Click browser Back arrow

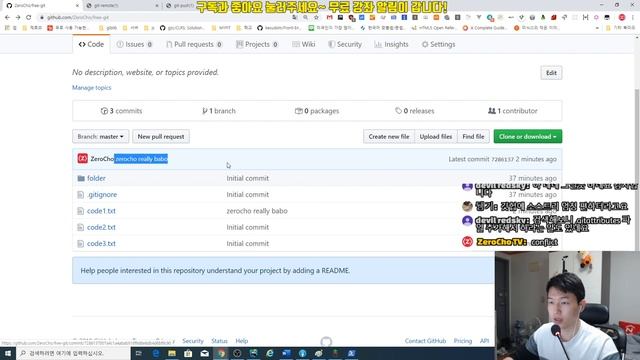7,17
